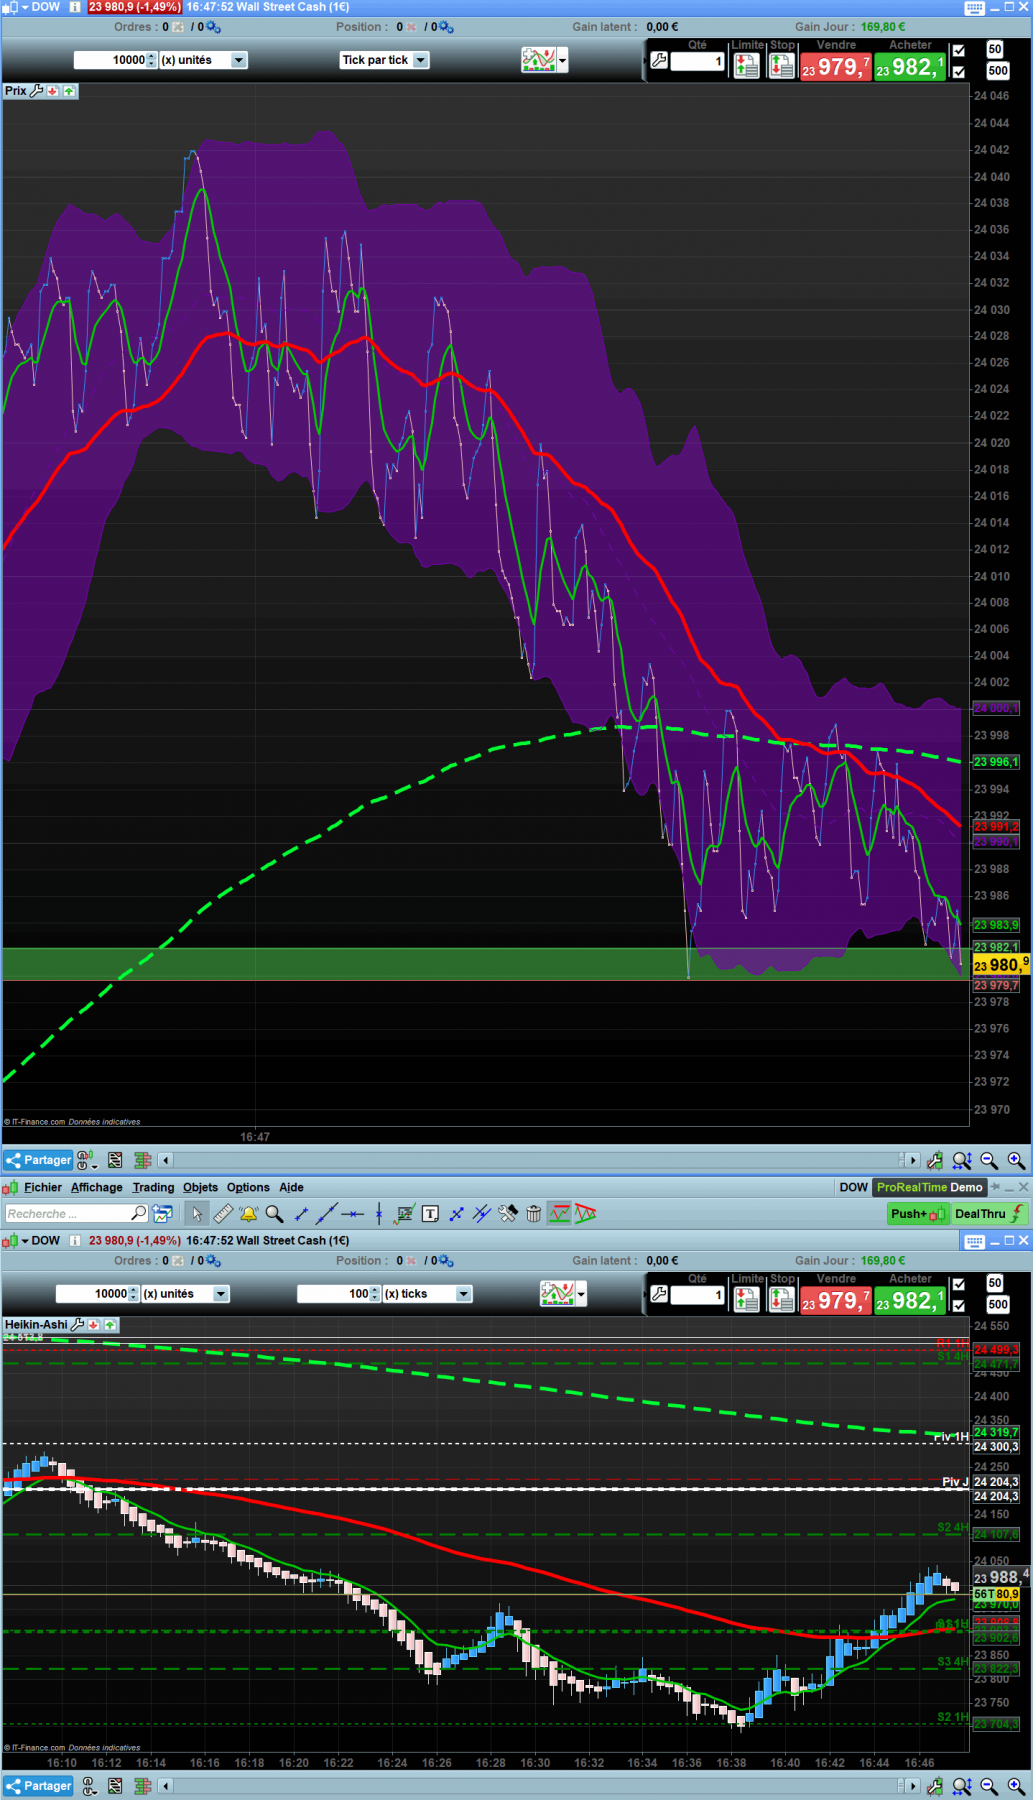Click the trash bin delete objects icon
1033x1800 pixels.
pos(534,1214)
